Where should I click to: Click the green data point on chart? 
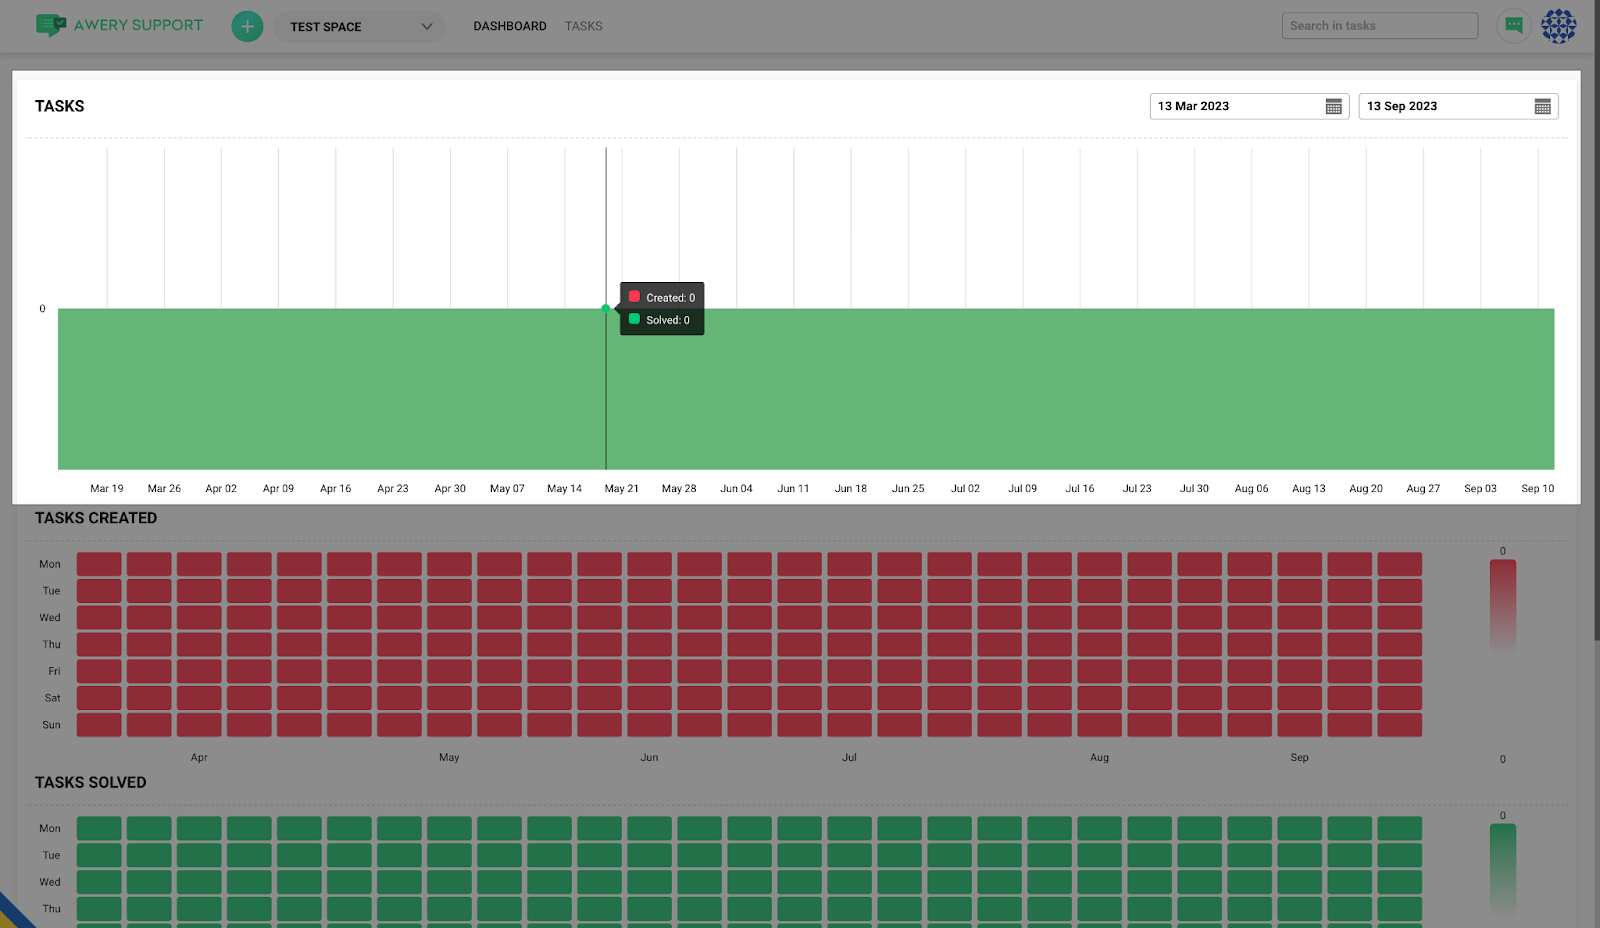pyautogui.click(x=606, y=309)
